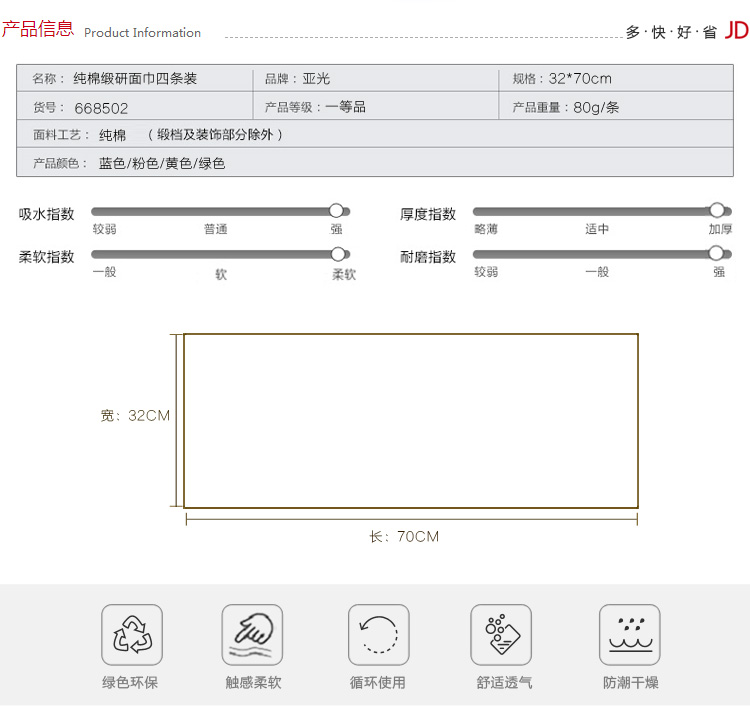Click 软 under the softness slider

221,274
